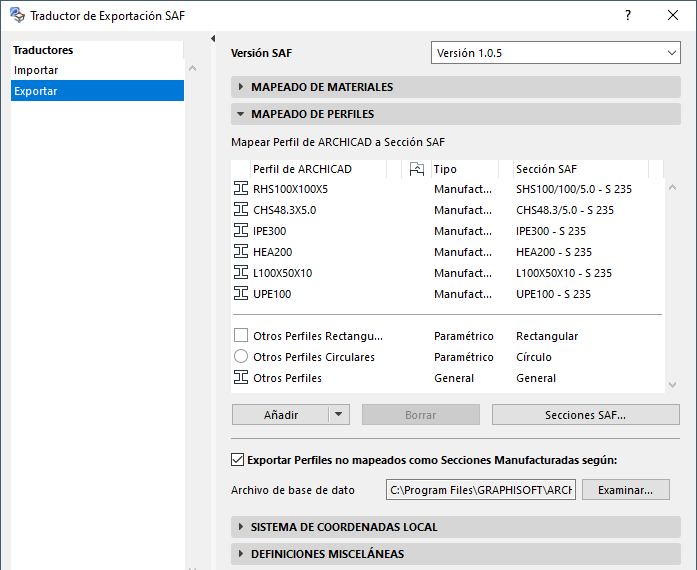697x570 pixels.
Task: Click the column header icon next to Tipo
Action: 417,169
